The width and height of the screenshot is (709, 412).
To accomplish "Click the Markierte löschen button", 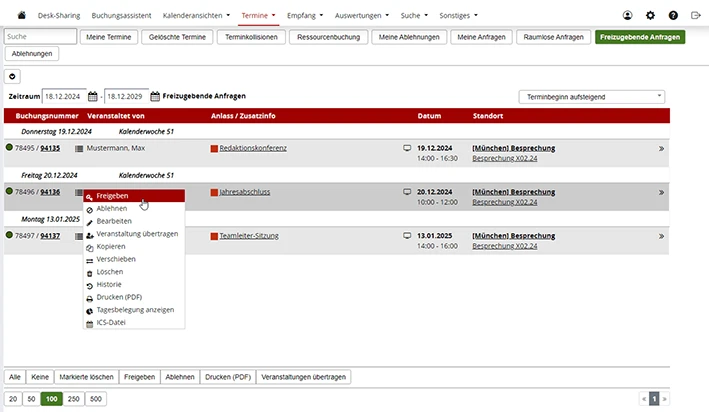I will (x=86, y=377).
